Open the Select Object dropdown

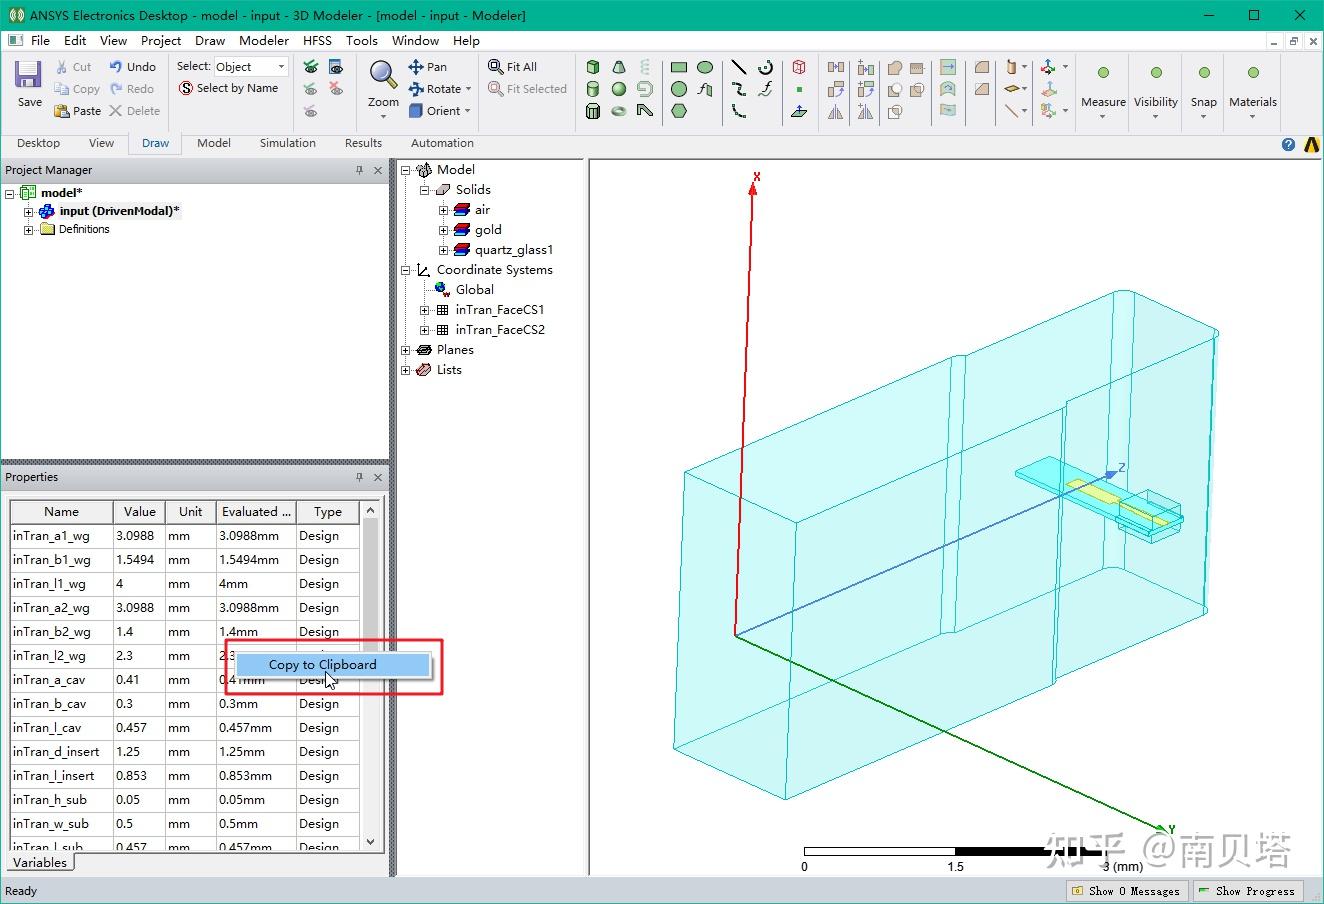click(251, 67)
